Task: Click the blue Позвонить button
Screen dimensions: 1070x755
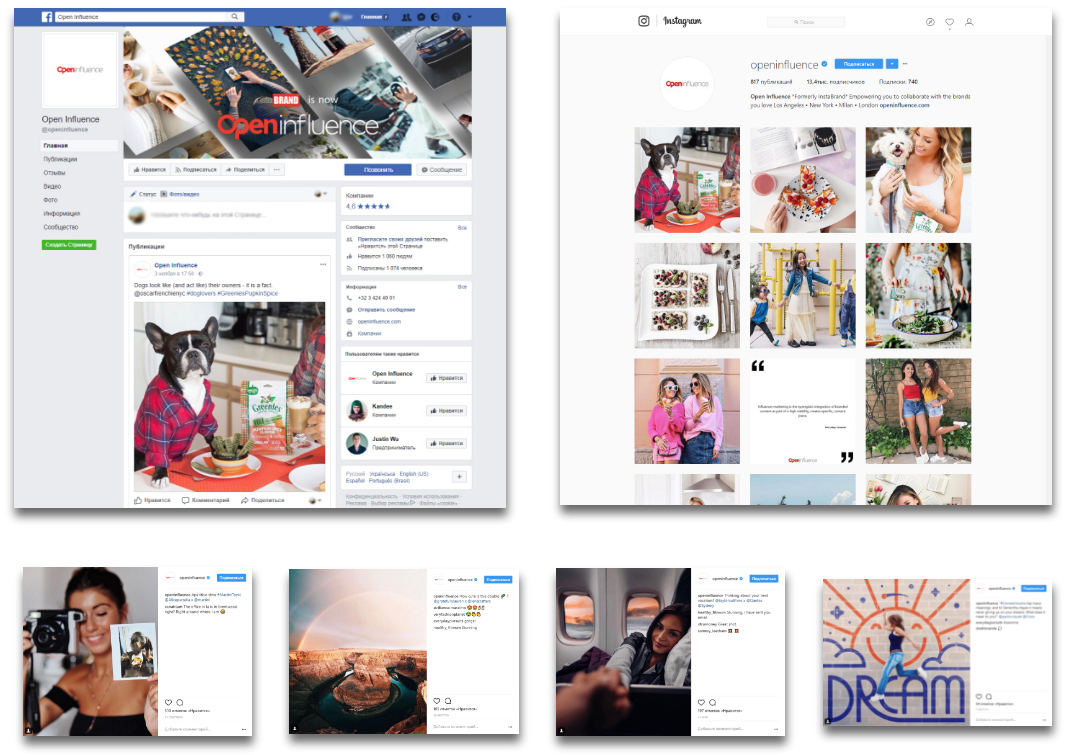Action: point(378,169)
